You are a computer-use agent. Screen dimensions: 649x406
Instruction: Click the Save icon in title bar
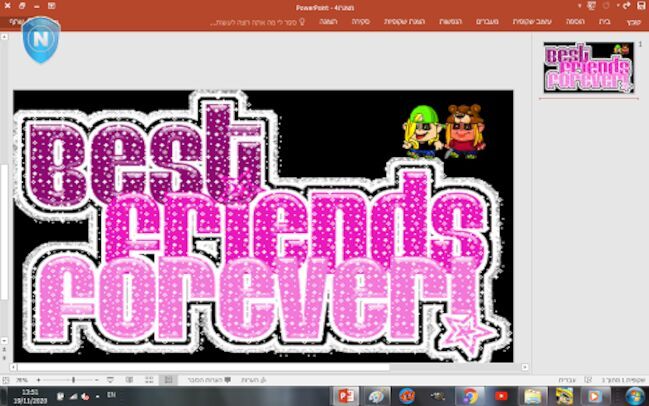(x=641, y=6)
